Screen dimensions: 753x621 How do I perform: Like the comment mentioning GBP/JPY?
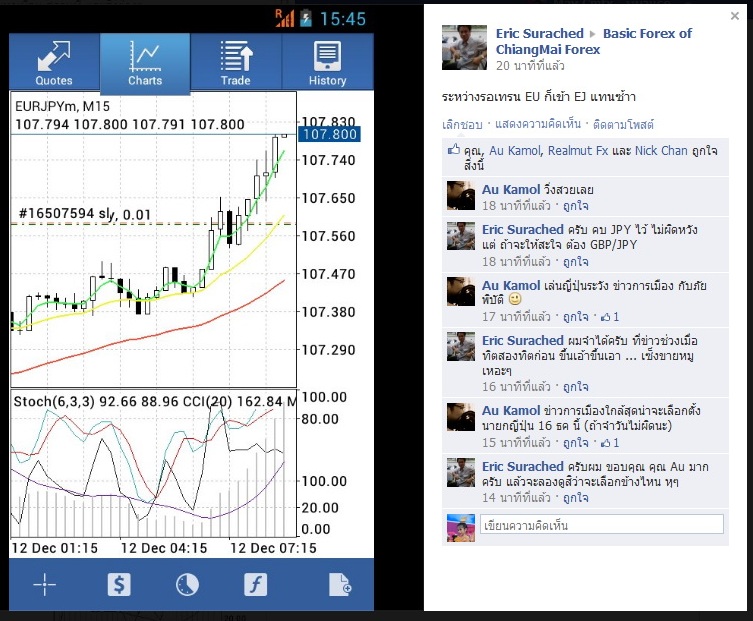point(576,262)
